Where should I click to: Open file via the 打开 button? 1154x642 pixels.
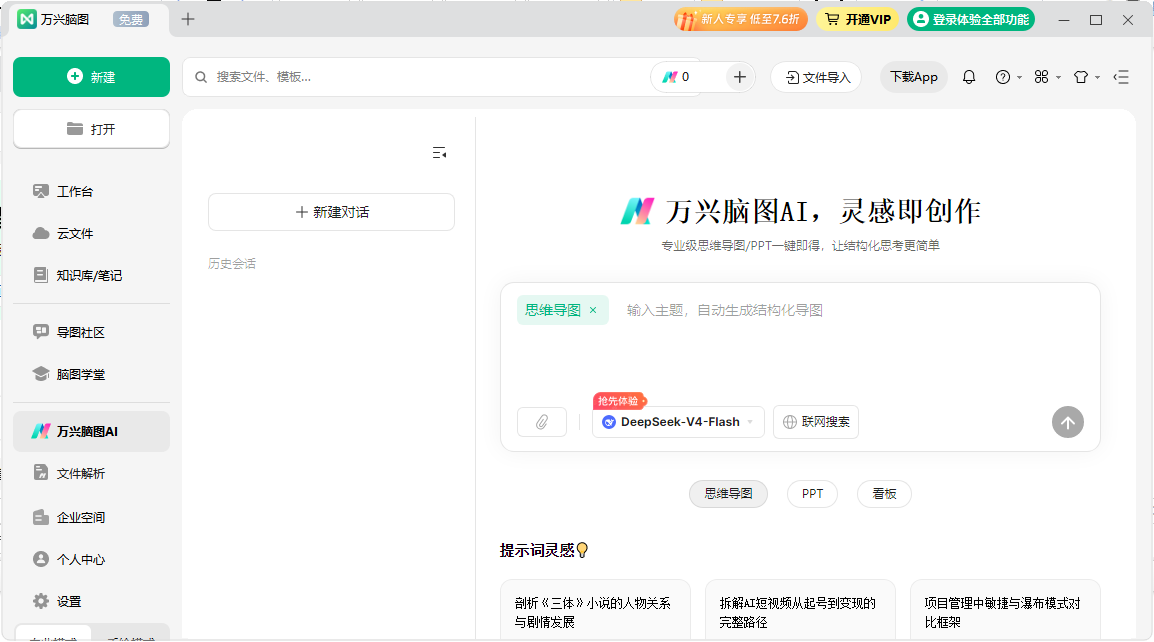[91, 129]
